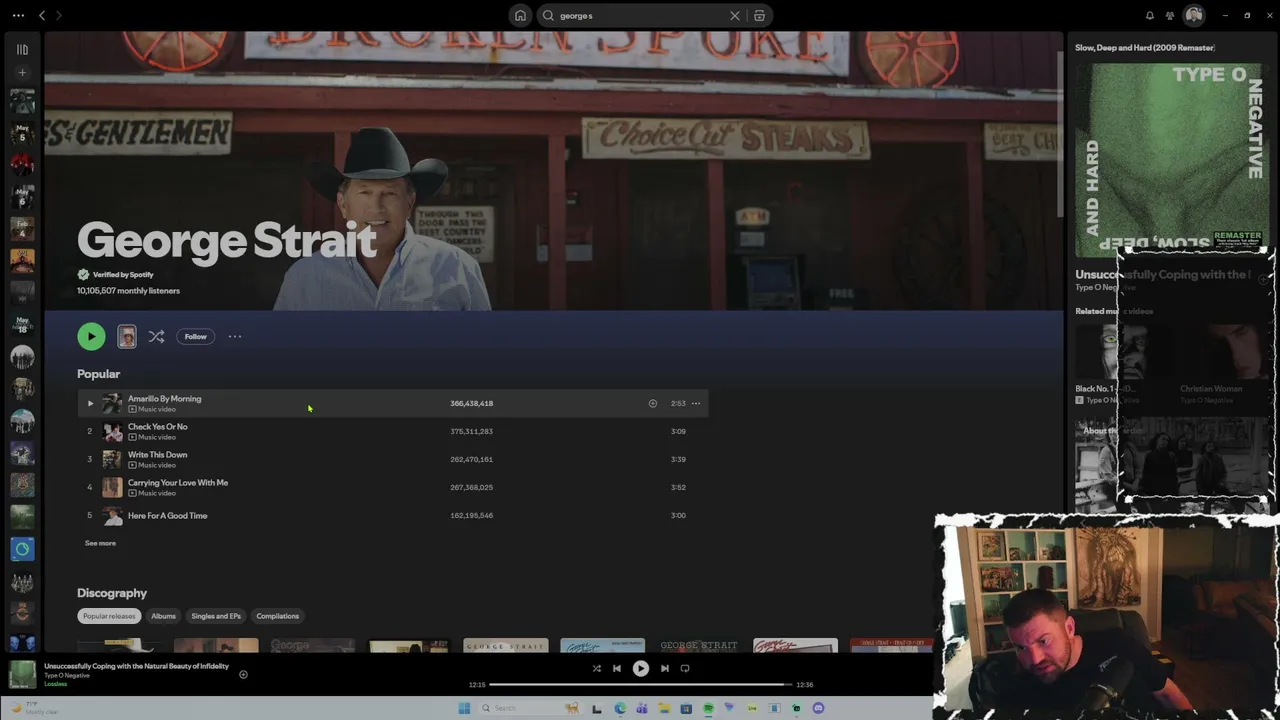Screen dimensions: 1280x720
Task: Click the now-playing album art in player bar
Action: point(22,674)
